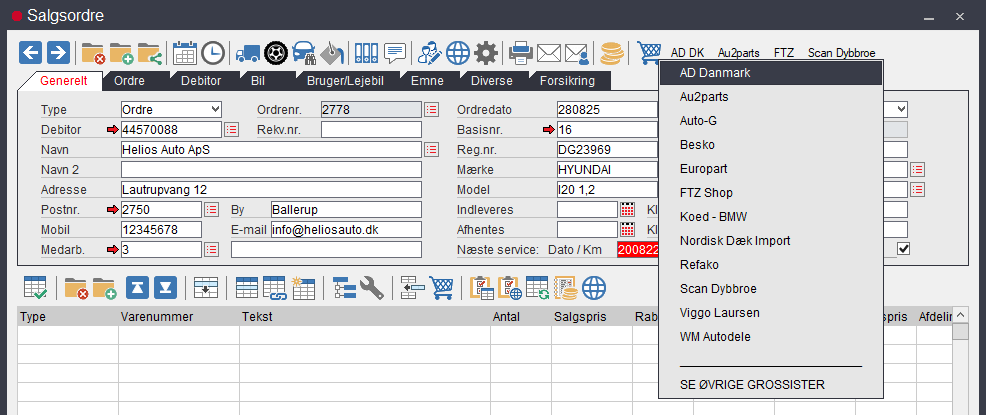Image resolution: width=986 pixels, height=415 pixels.
Task: Open lookup list next to Debitor field
Action: (x=231, y=129)
